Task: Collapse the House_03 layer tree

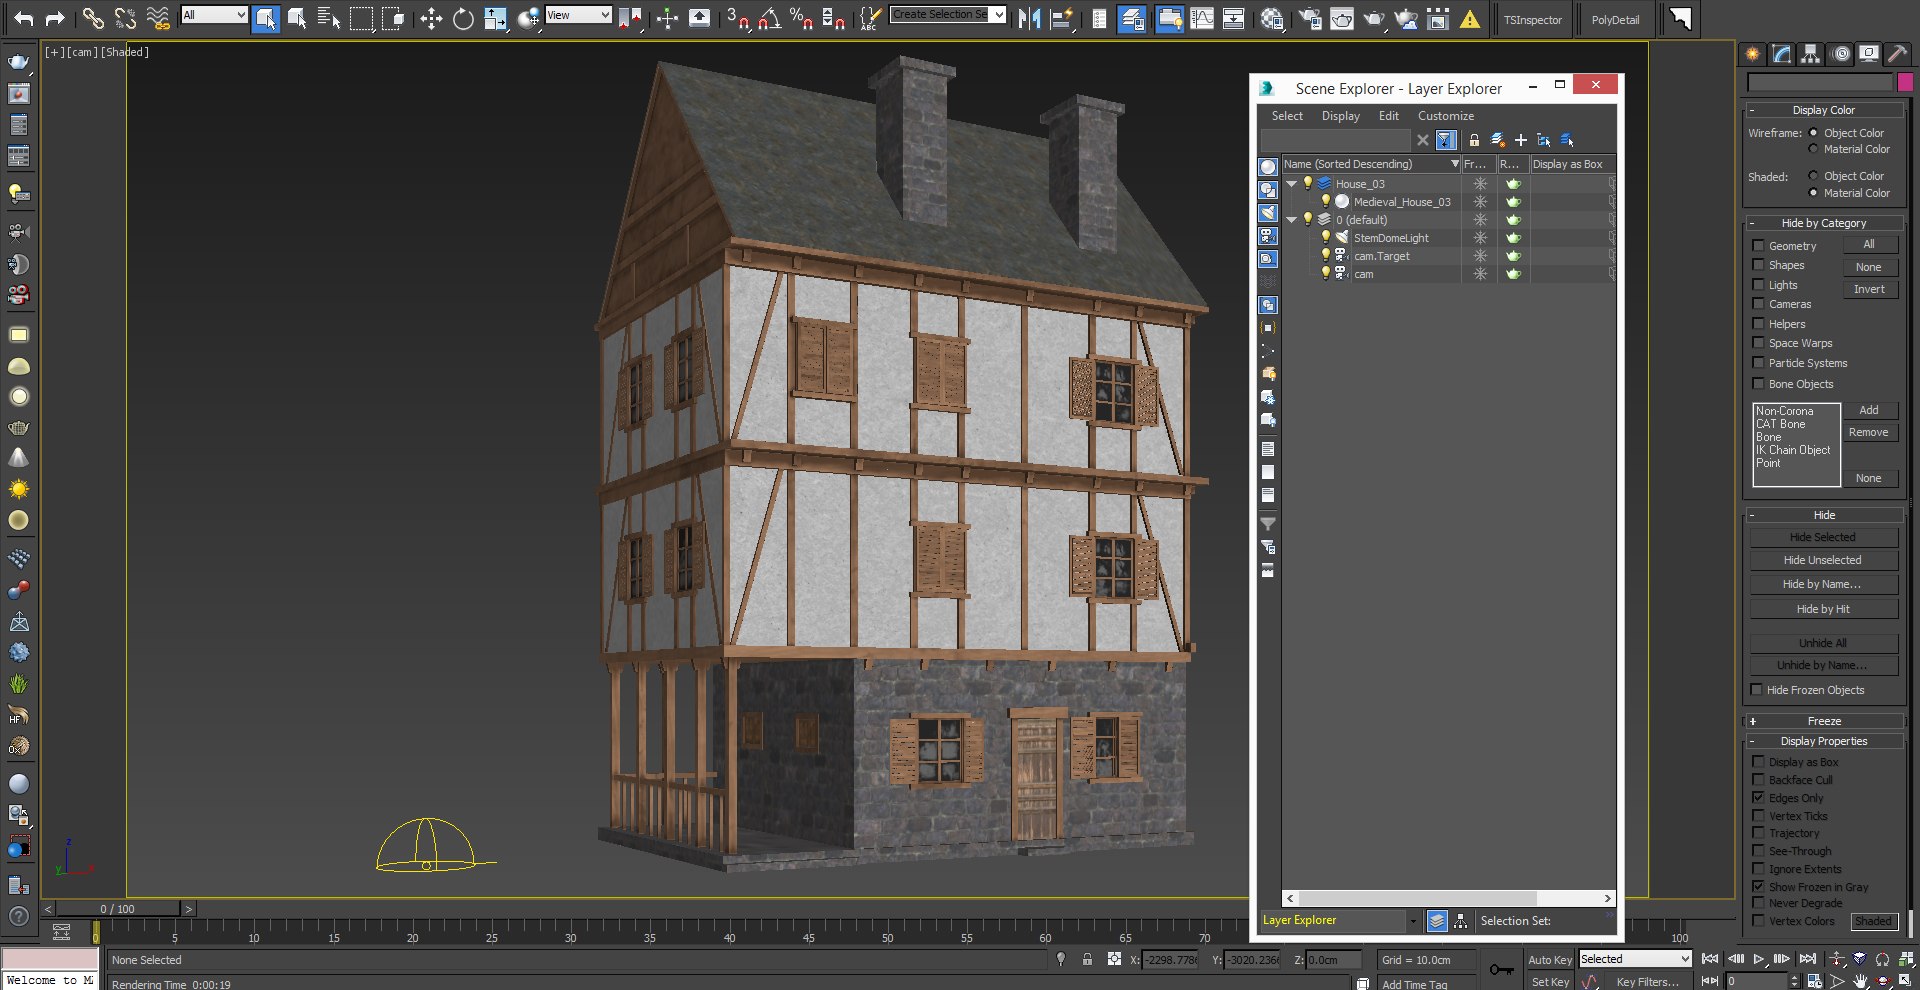Action: coord(1291,183)
